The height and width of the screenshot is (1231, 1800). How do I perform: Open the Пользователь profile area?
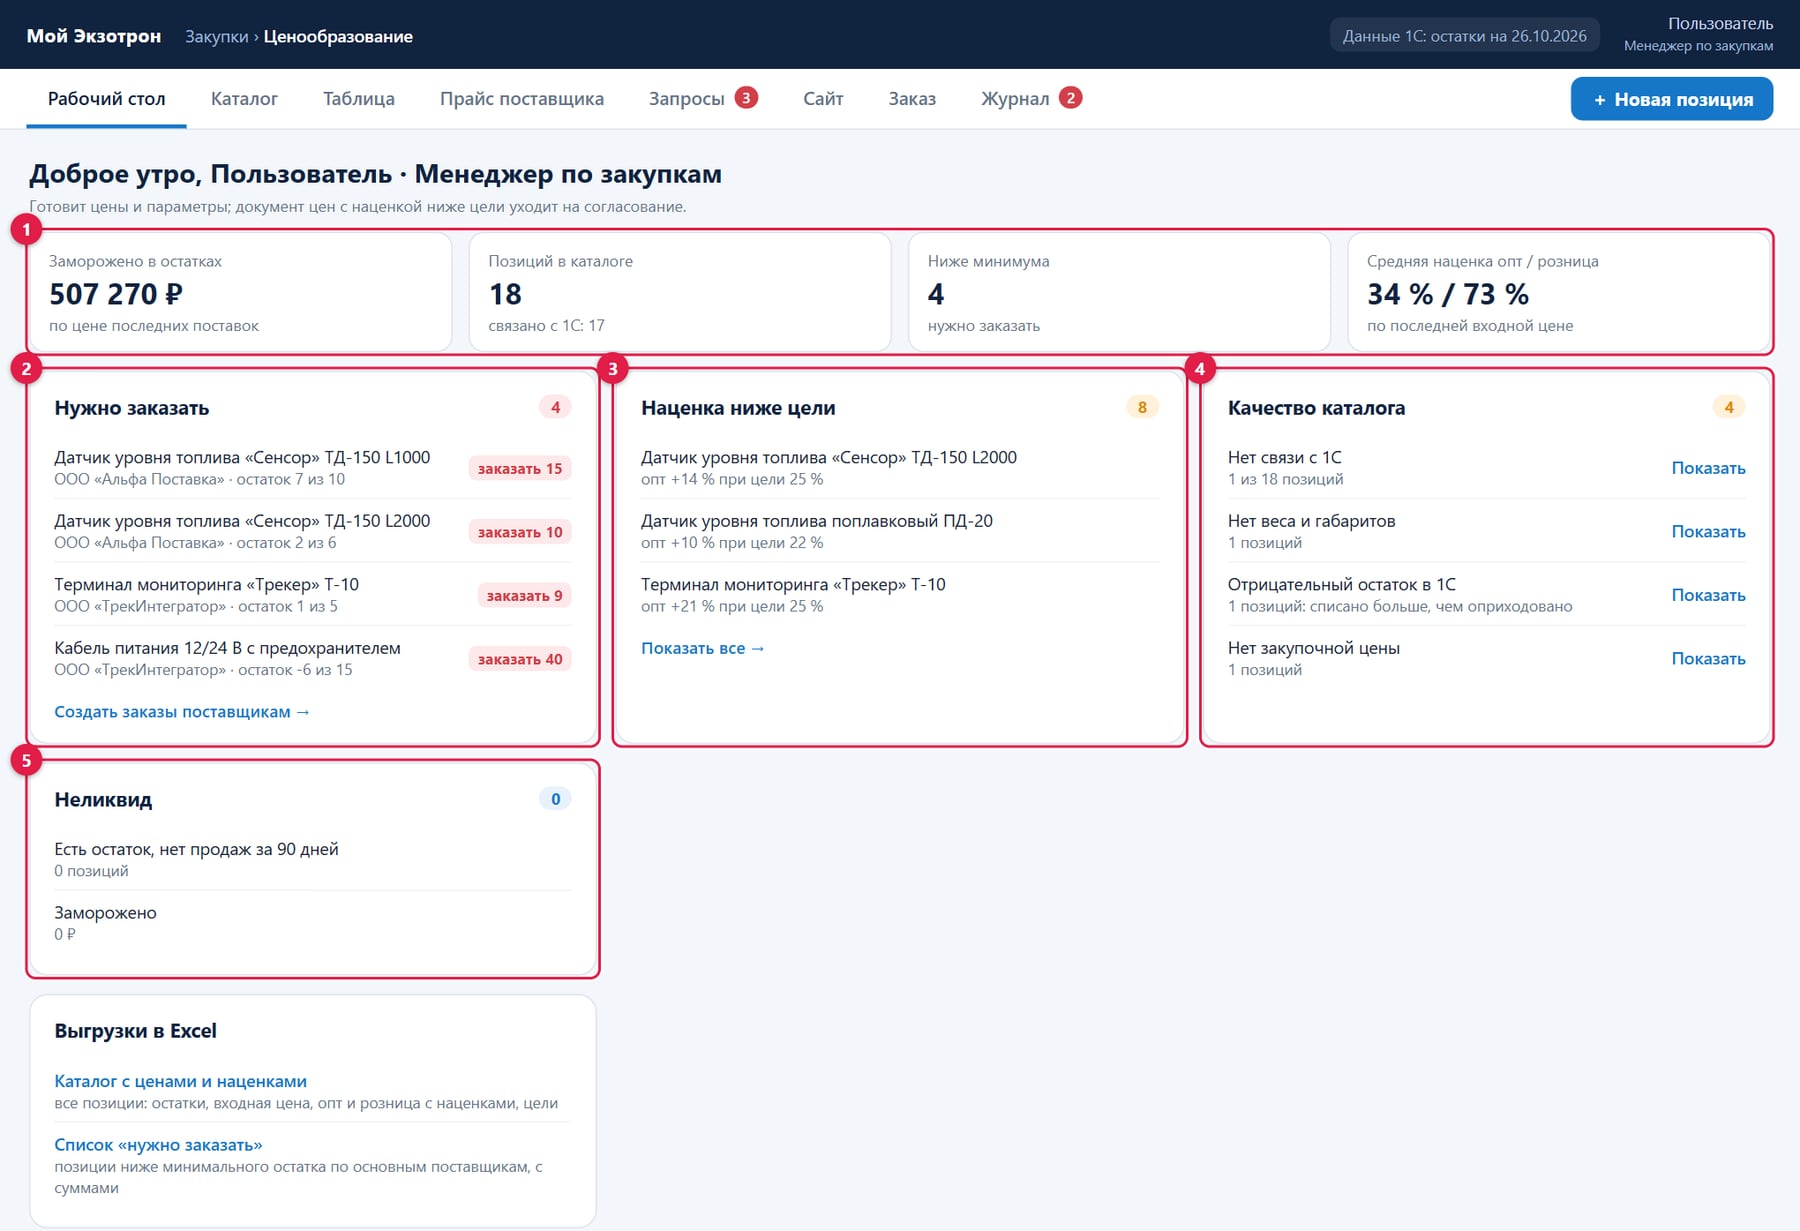tap(1698, 34)
